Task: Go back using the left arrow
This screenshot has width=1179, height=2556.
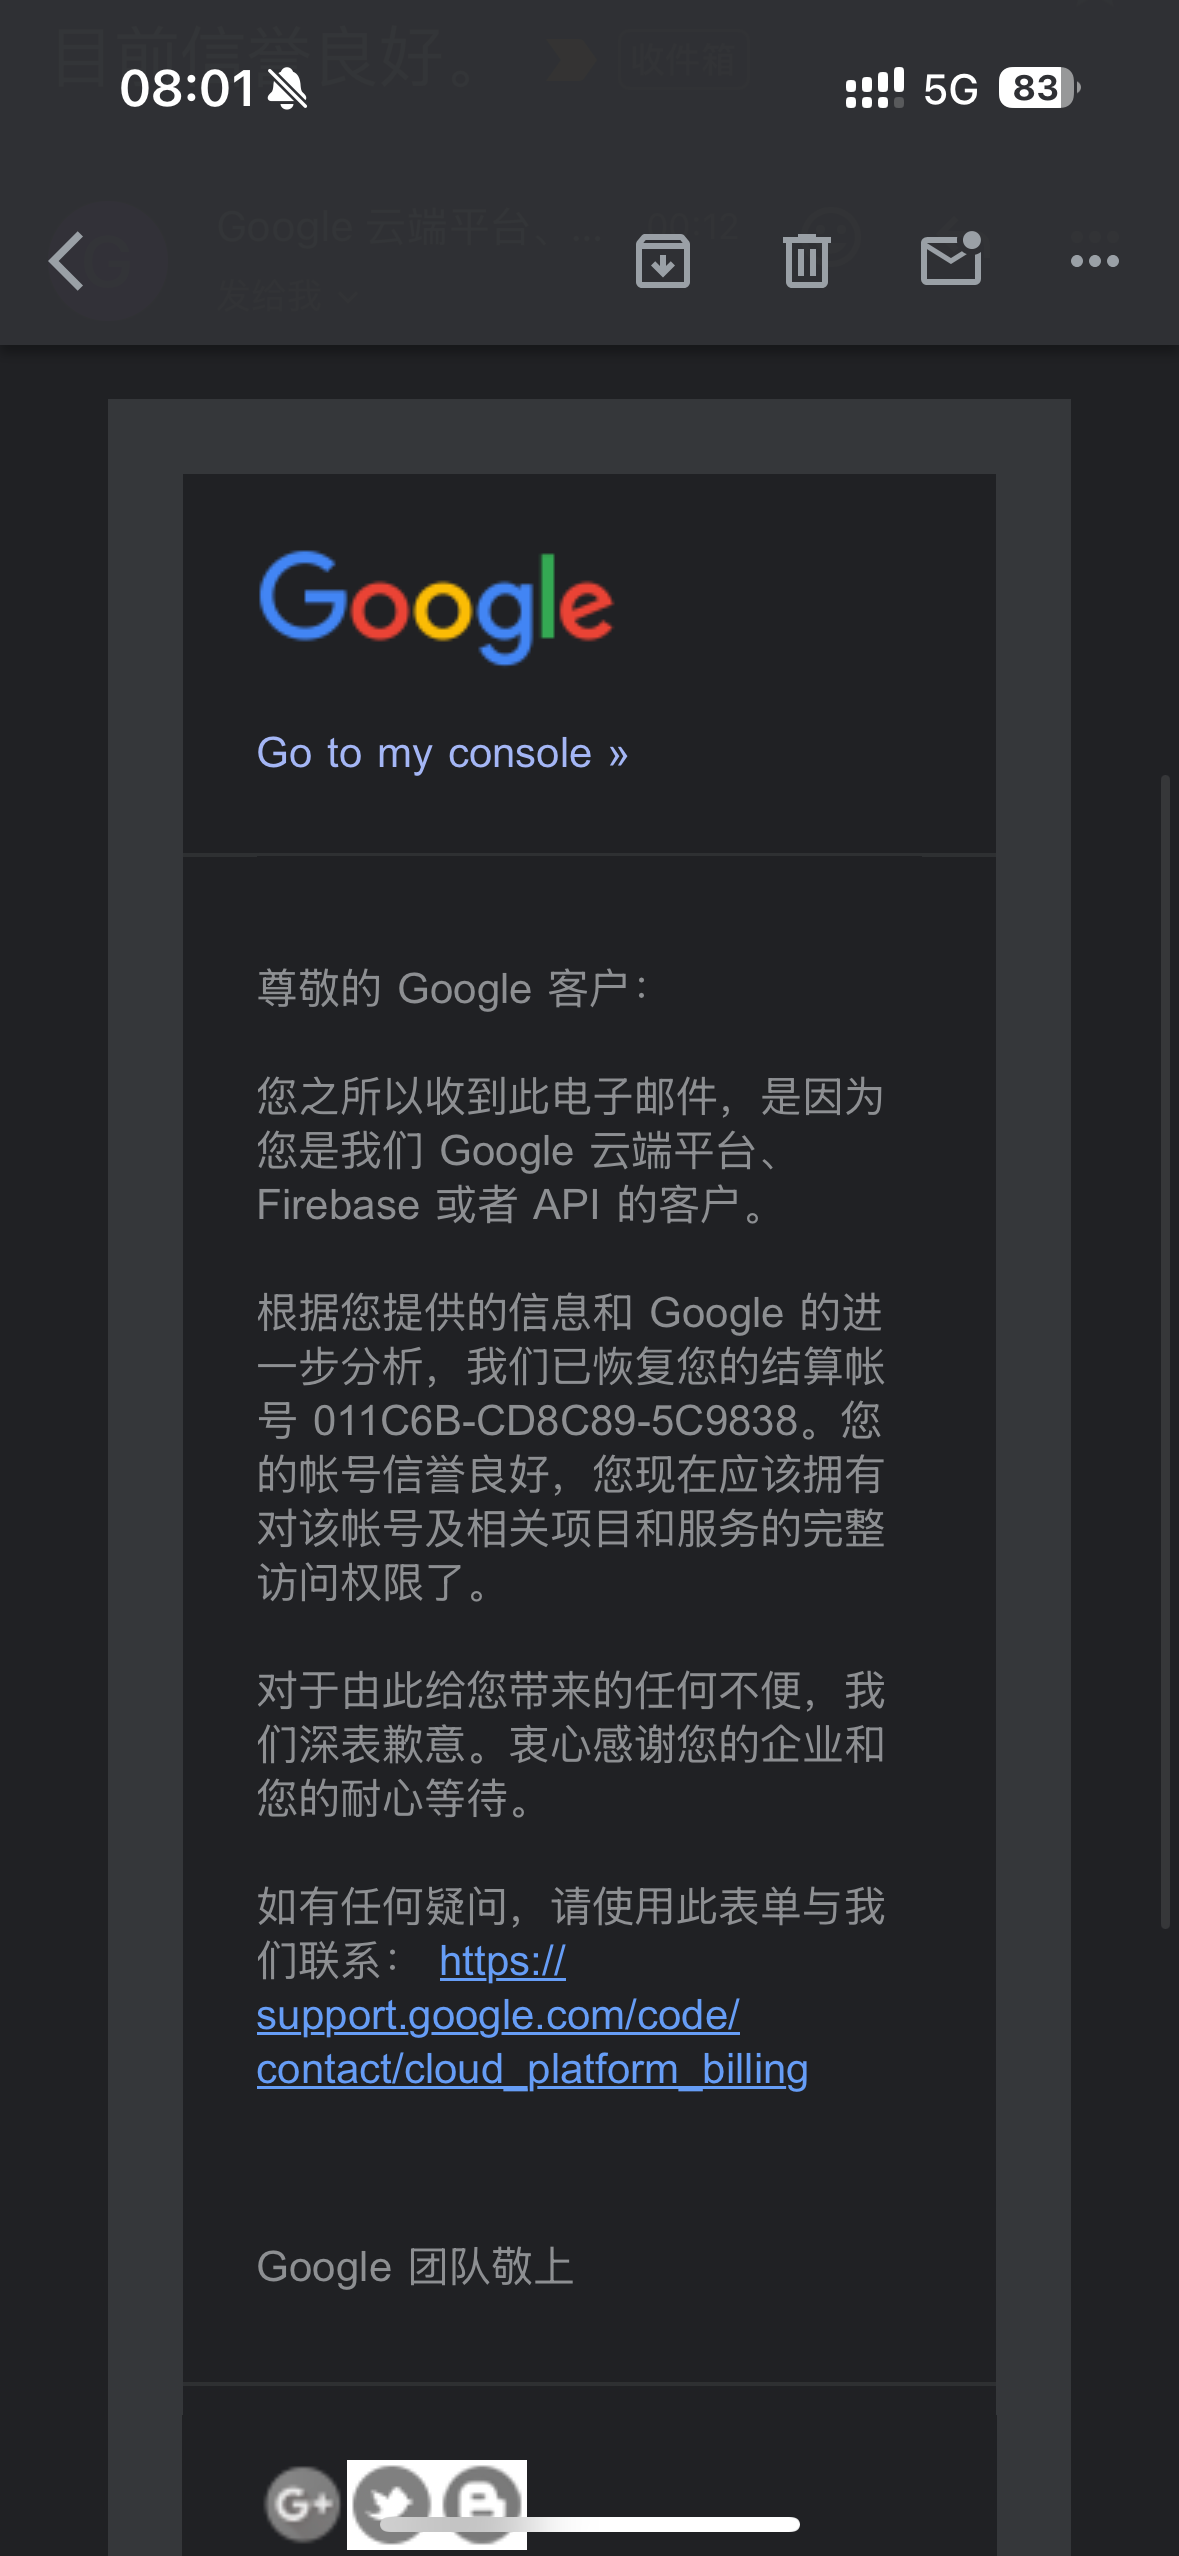Action: (x=66, y=261)
